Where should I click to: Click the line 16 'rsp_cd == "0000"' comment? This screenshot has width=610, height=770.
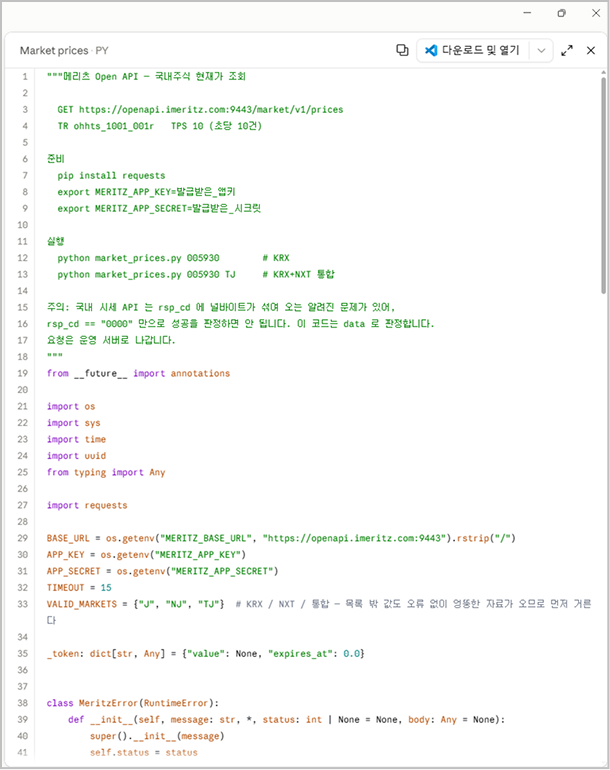[241, 324]
